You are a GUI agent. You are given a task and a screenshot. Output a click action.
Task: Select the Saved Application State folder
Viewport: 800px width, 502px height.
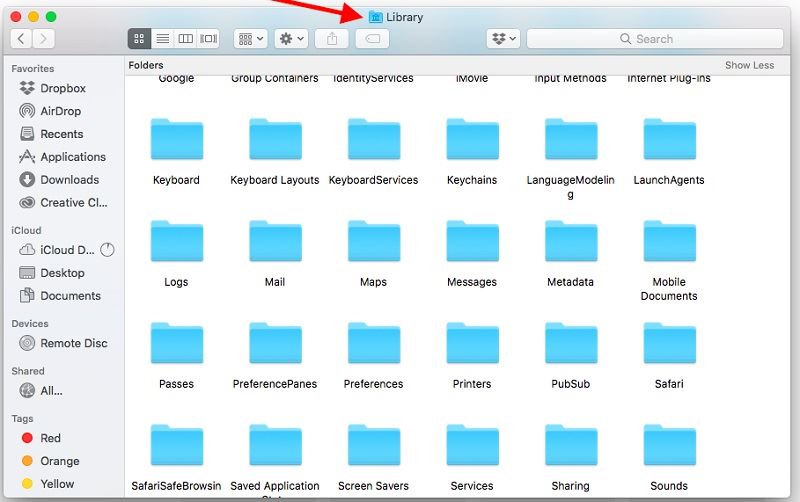coord(275,445)
